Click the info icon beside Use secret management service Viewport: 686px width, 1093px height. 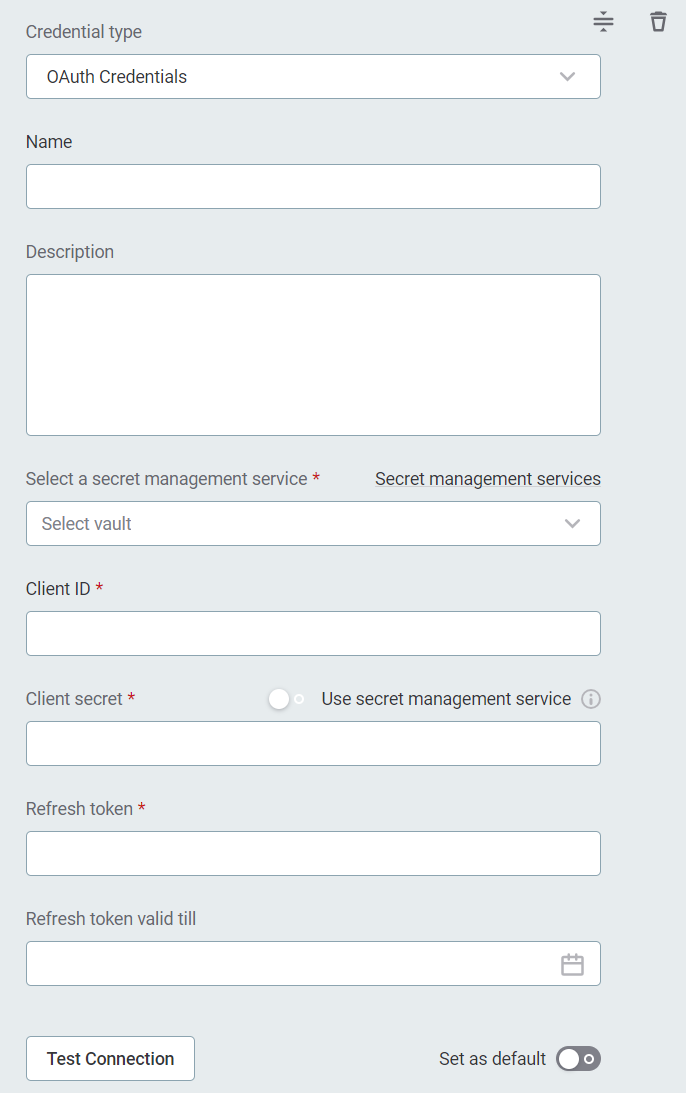(590, 698)
